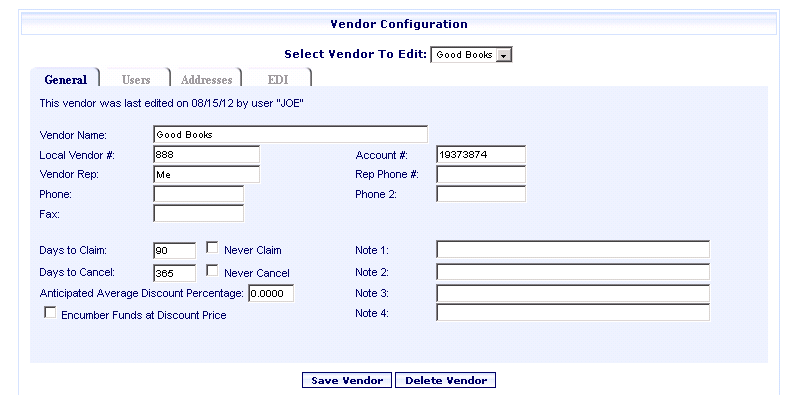This screenshot has width=794, height=395.
Task: Click the Days to Claim field
Action: [x=175, y=250]
